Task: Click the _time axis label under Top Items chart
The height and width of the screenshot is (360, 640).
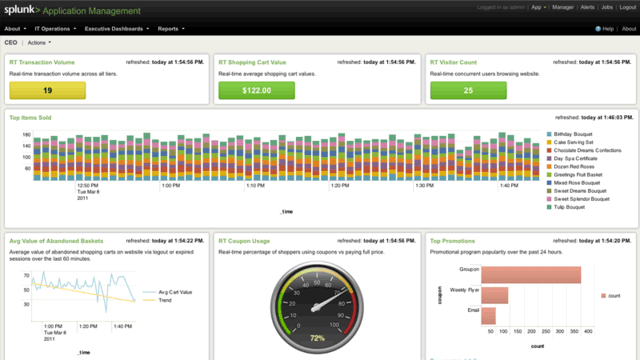Action: (x=287, y=211)
